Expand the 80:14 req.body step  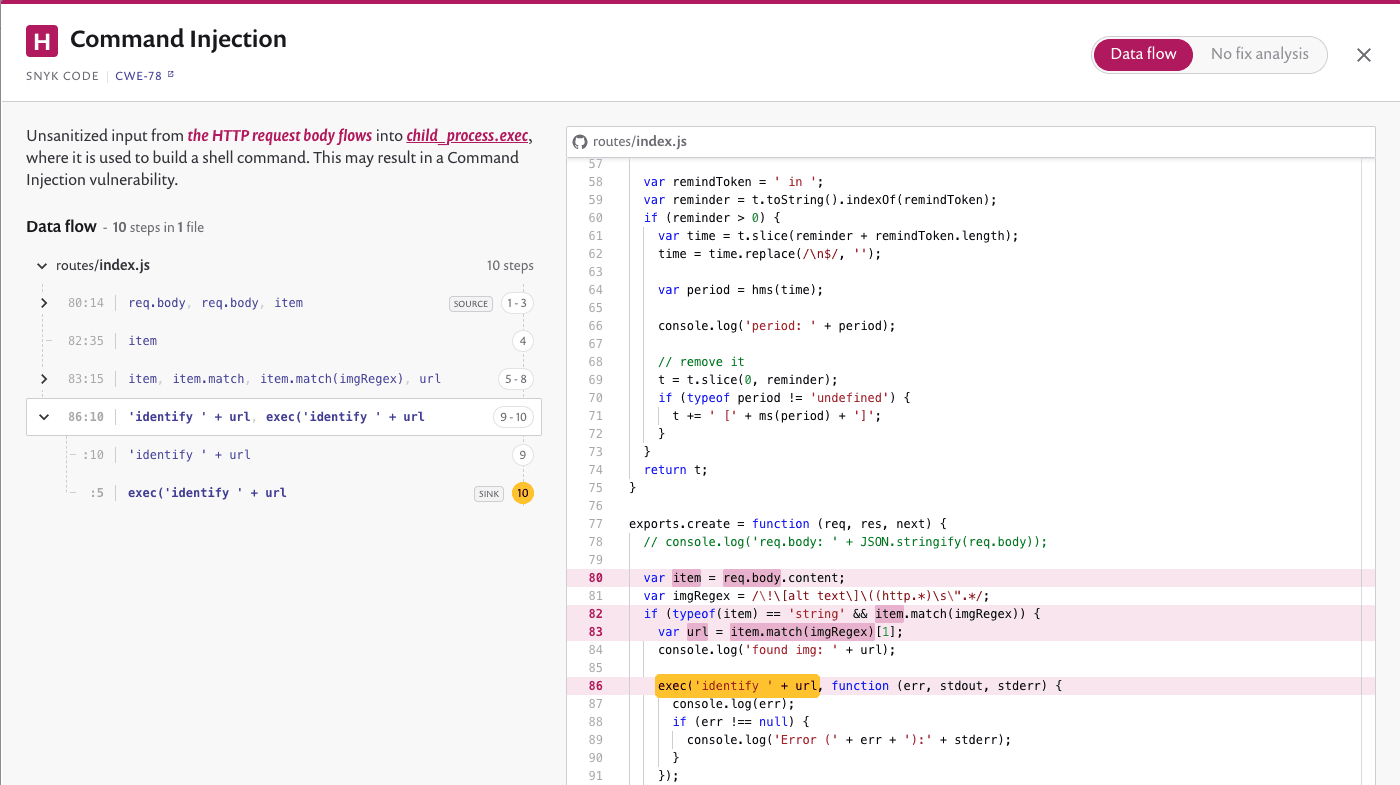click(43, 302)
